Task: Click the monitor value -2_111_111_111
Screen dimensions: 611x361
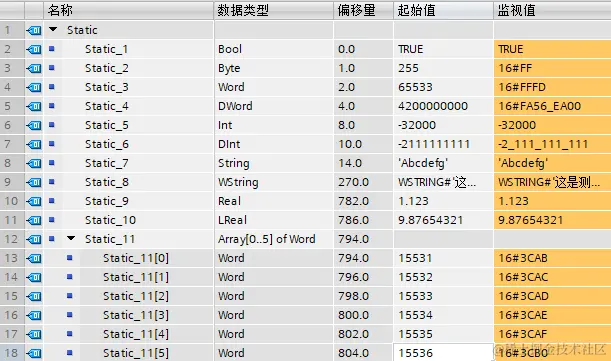Action: [x=543, y=144]
